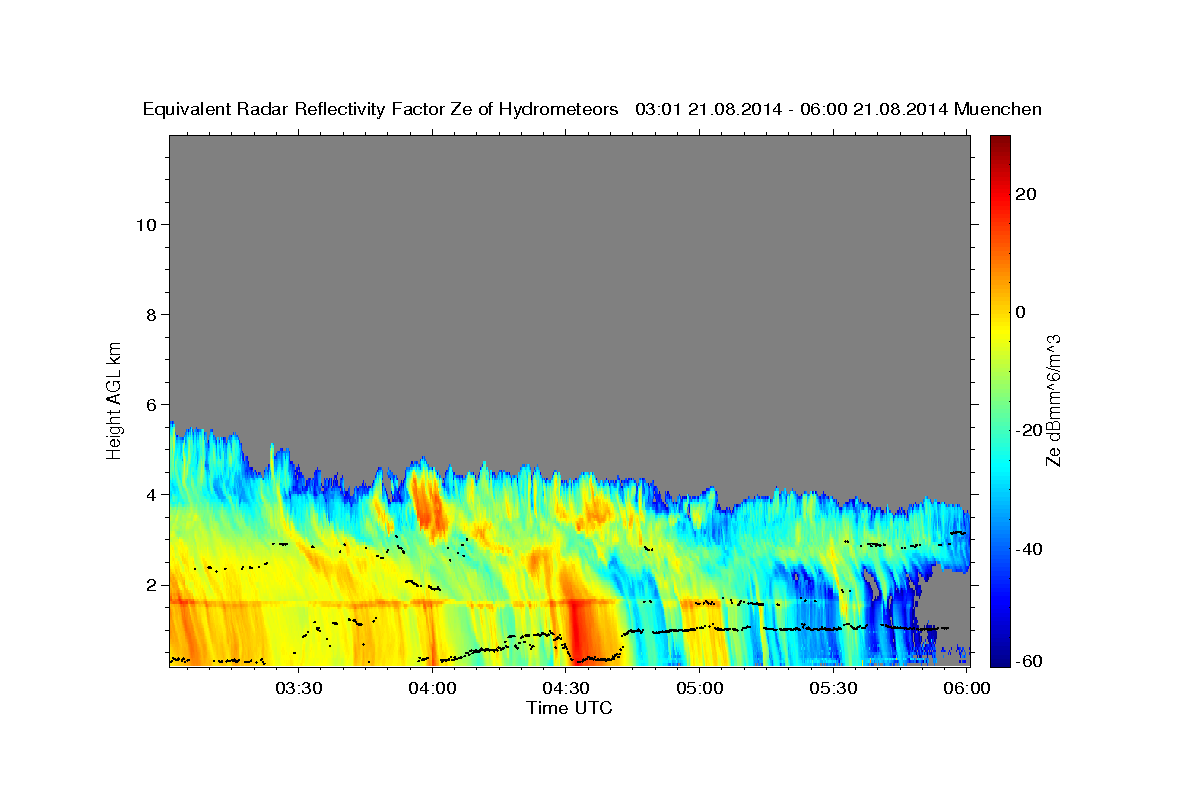Click the orange cell aloft near 04:00
The height and width of the screenshot is (800, 1200).
pyautogui.click(x=431, y=506)
